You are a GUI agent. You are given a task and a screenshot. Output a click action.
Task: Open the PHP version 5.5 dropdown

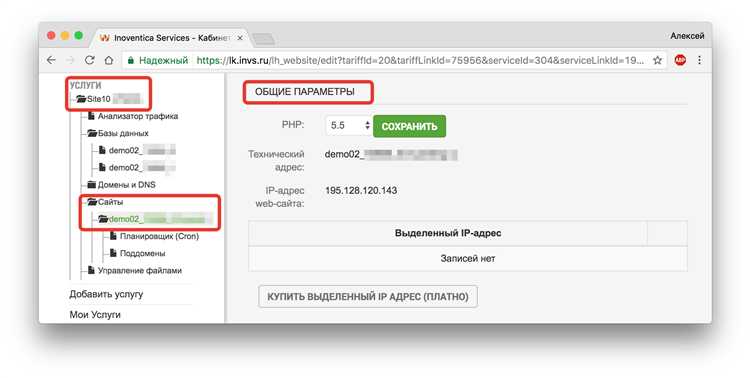tap(349, 125)
